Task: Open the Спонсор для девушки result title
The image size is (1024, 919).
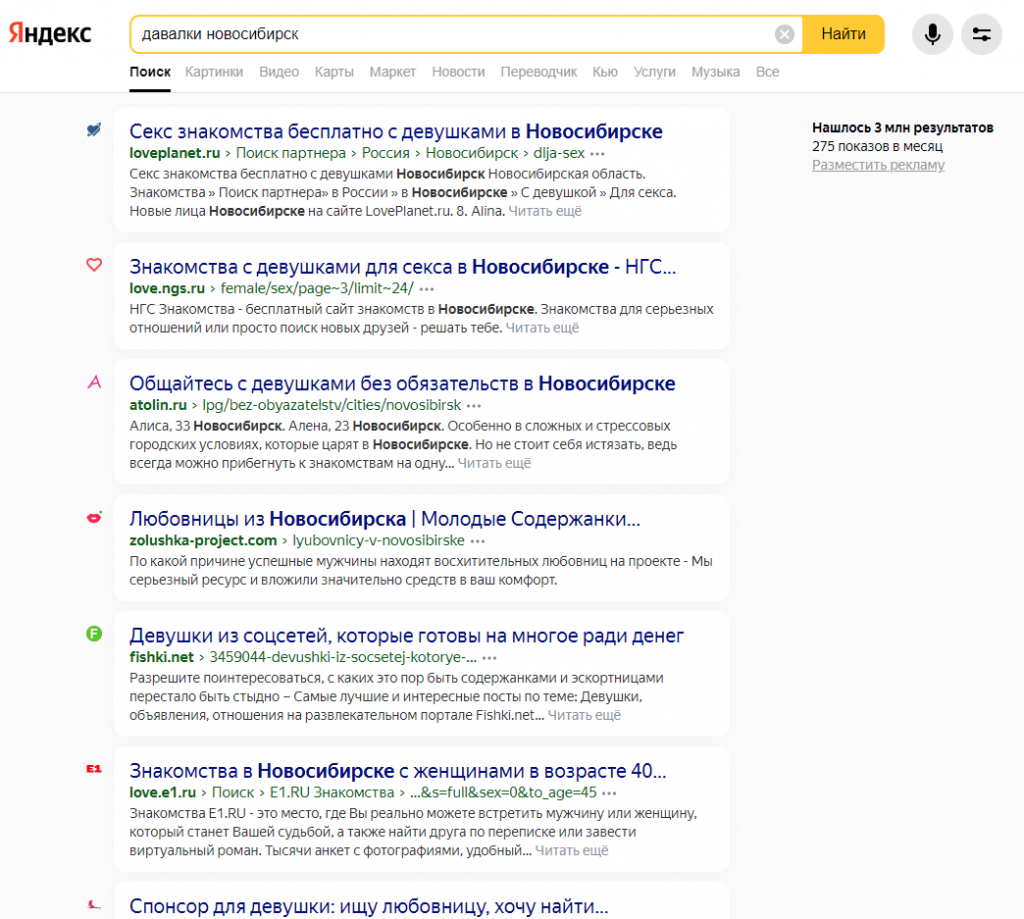Action: tap(368, 906)
